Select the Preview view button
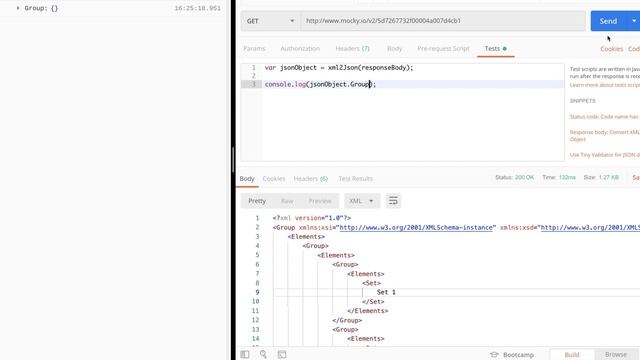Viewport: 640px width, 360px height. click(x=320, y=201)
